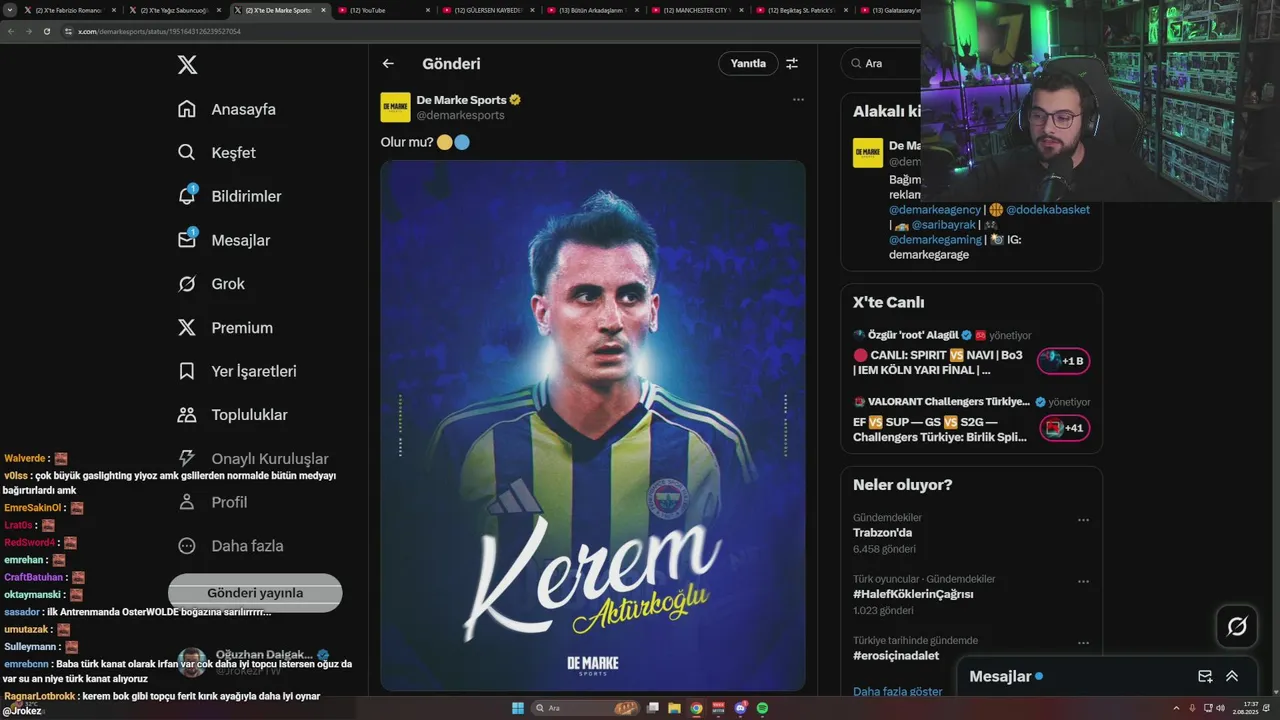Screen dimensions: 1280x720
Task: Open Anasayfa home in the sidebar
Action: click(226, 109)
